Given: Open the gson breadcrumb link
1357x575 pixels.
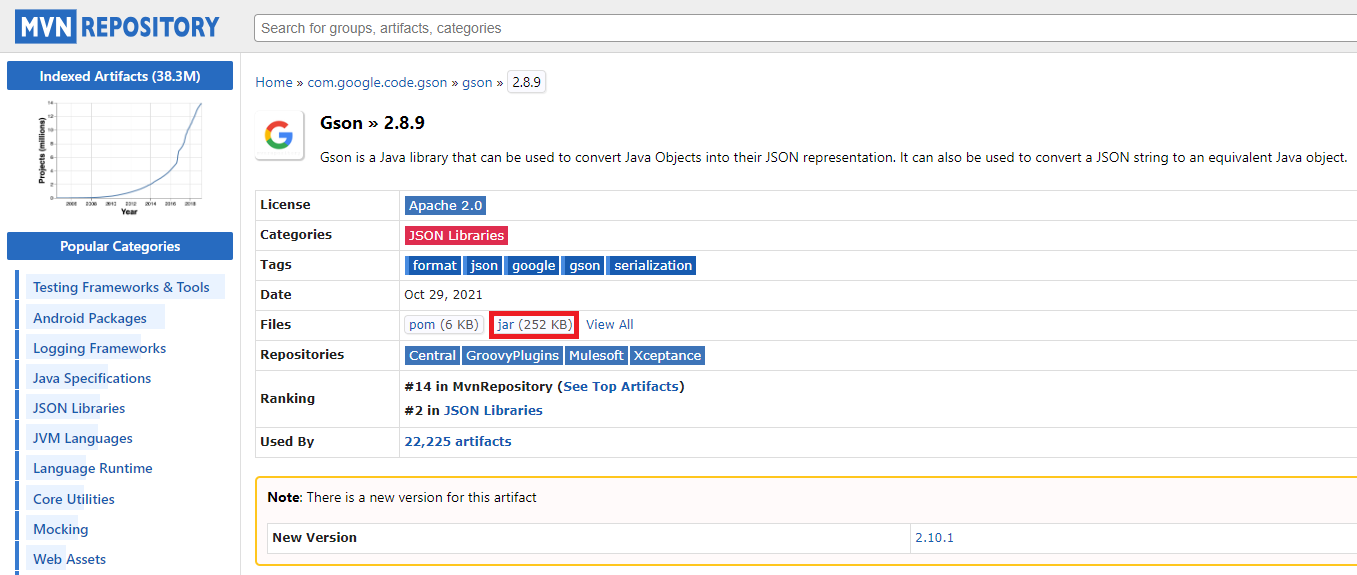Looking at the screenshot, I should 477,82.
